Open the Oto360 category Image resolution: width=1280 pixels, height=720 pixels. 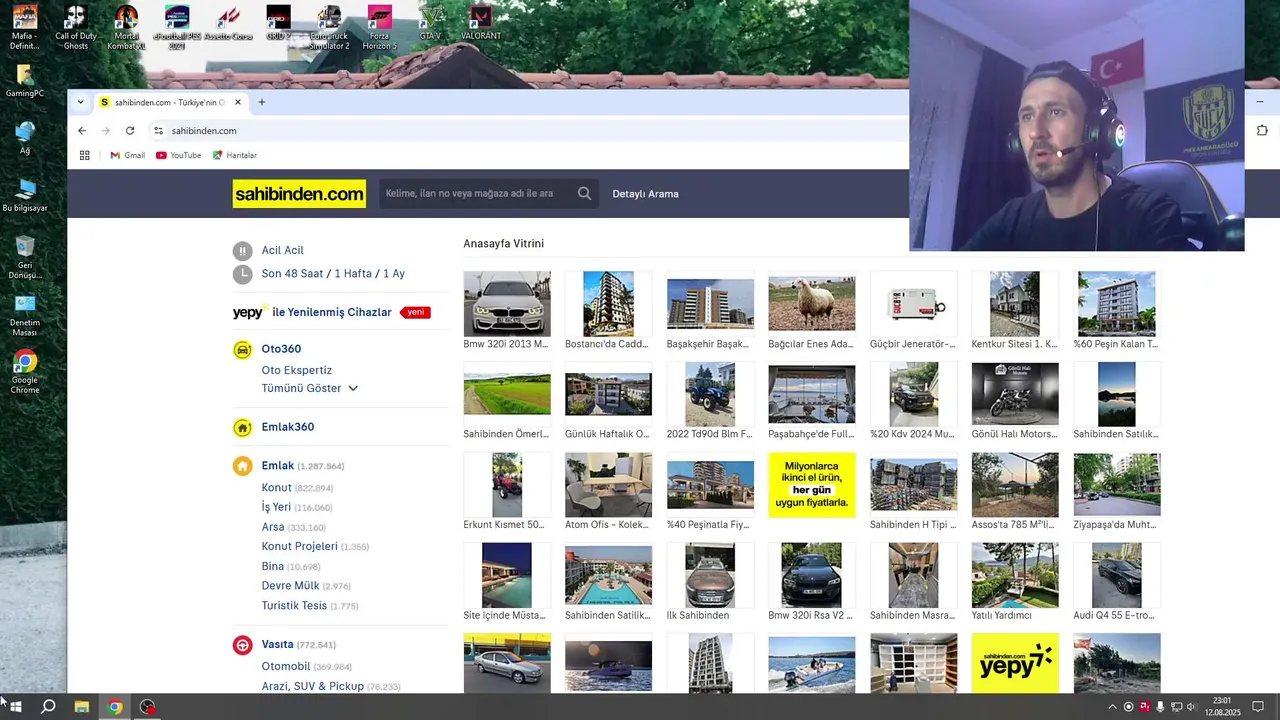coord(281,349)
